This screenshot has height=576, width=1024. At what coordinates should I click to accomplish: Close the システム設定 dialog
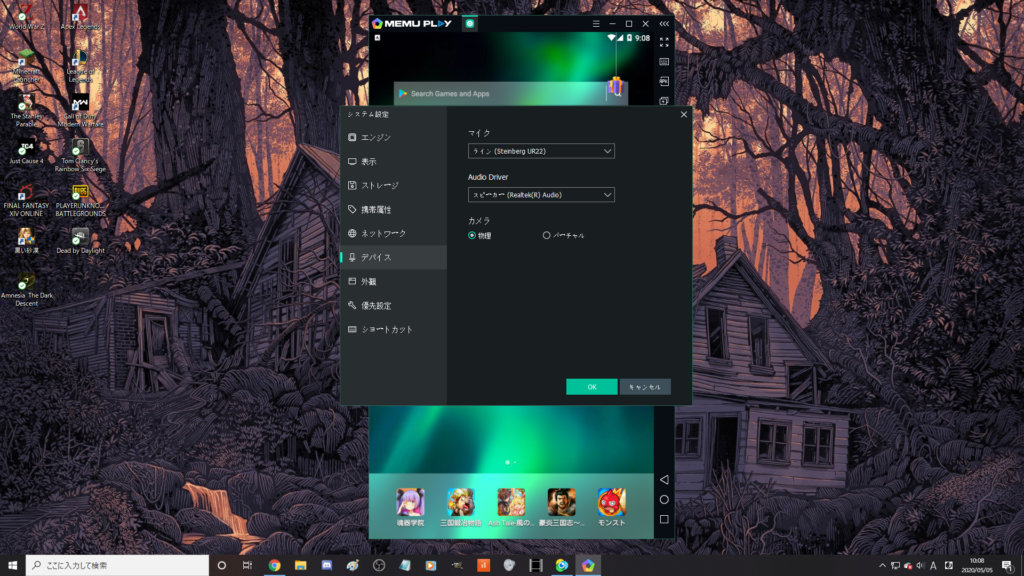[x=684, y=114]
